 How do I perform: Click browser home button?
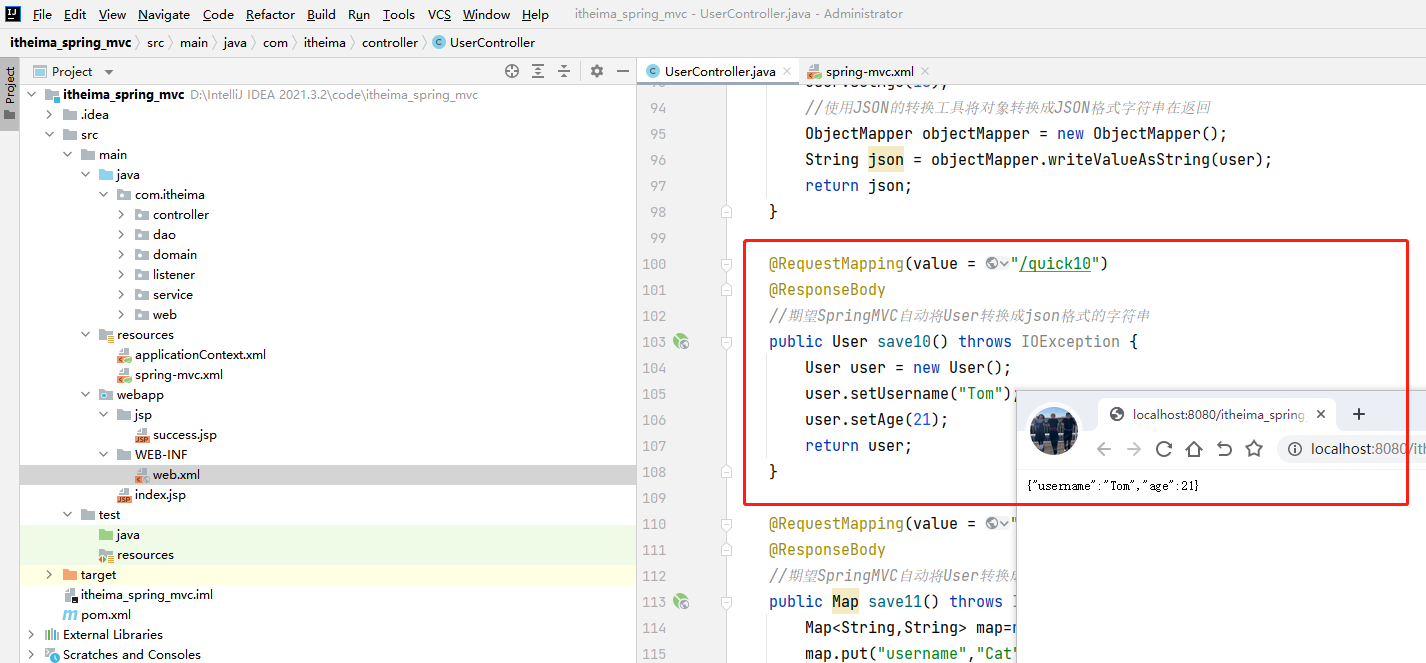click(1194, 449)
